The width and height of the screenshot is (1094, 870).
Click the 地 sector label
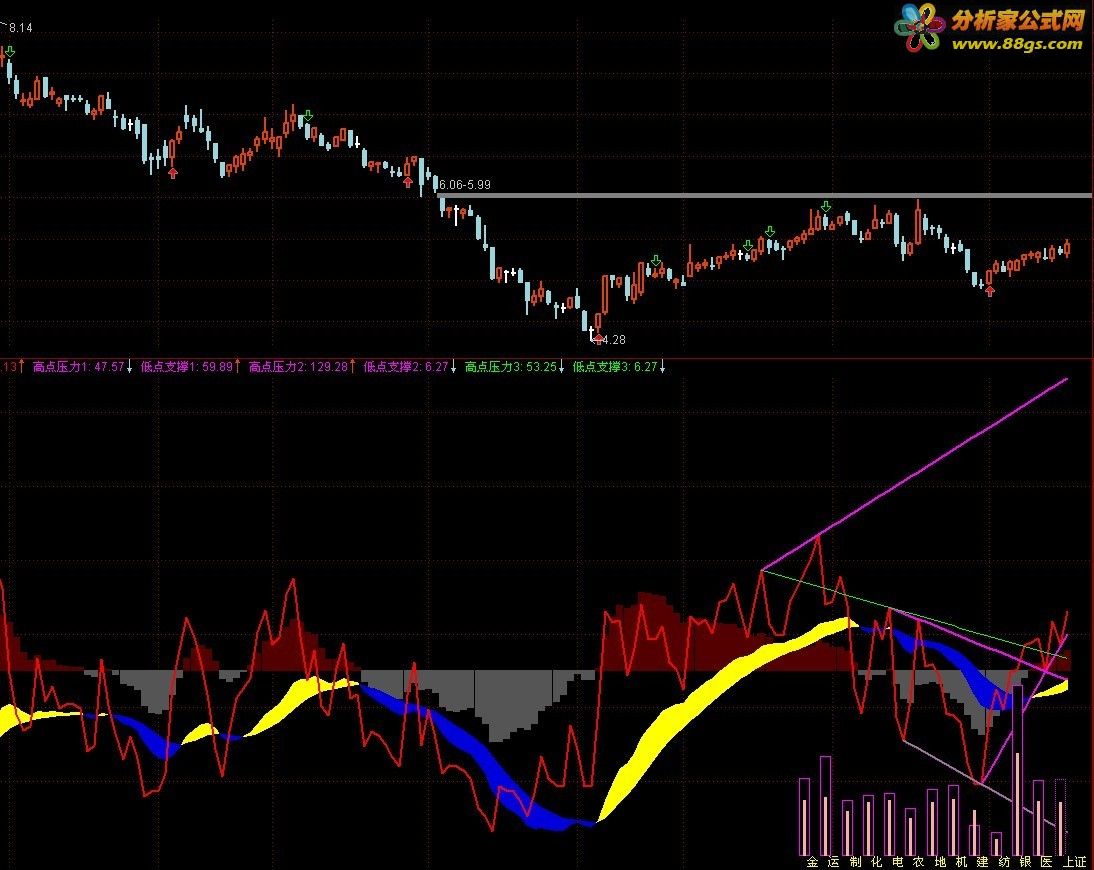point(941,862)
